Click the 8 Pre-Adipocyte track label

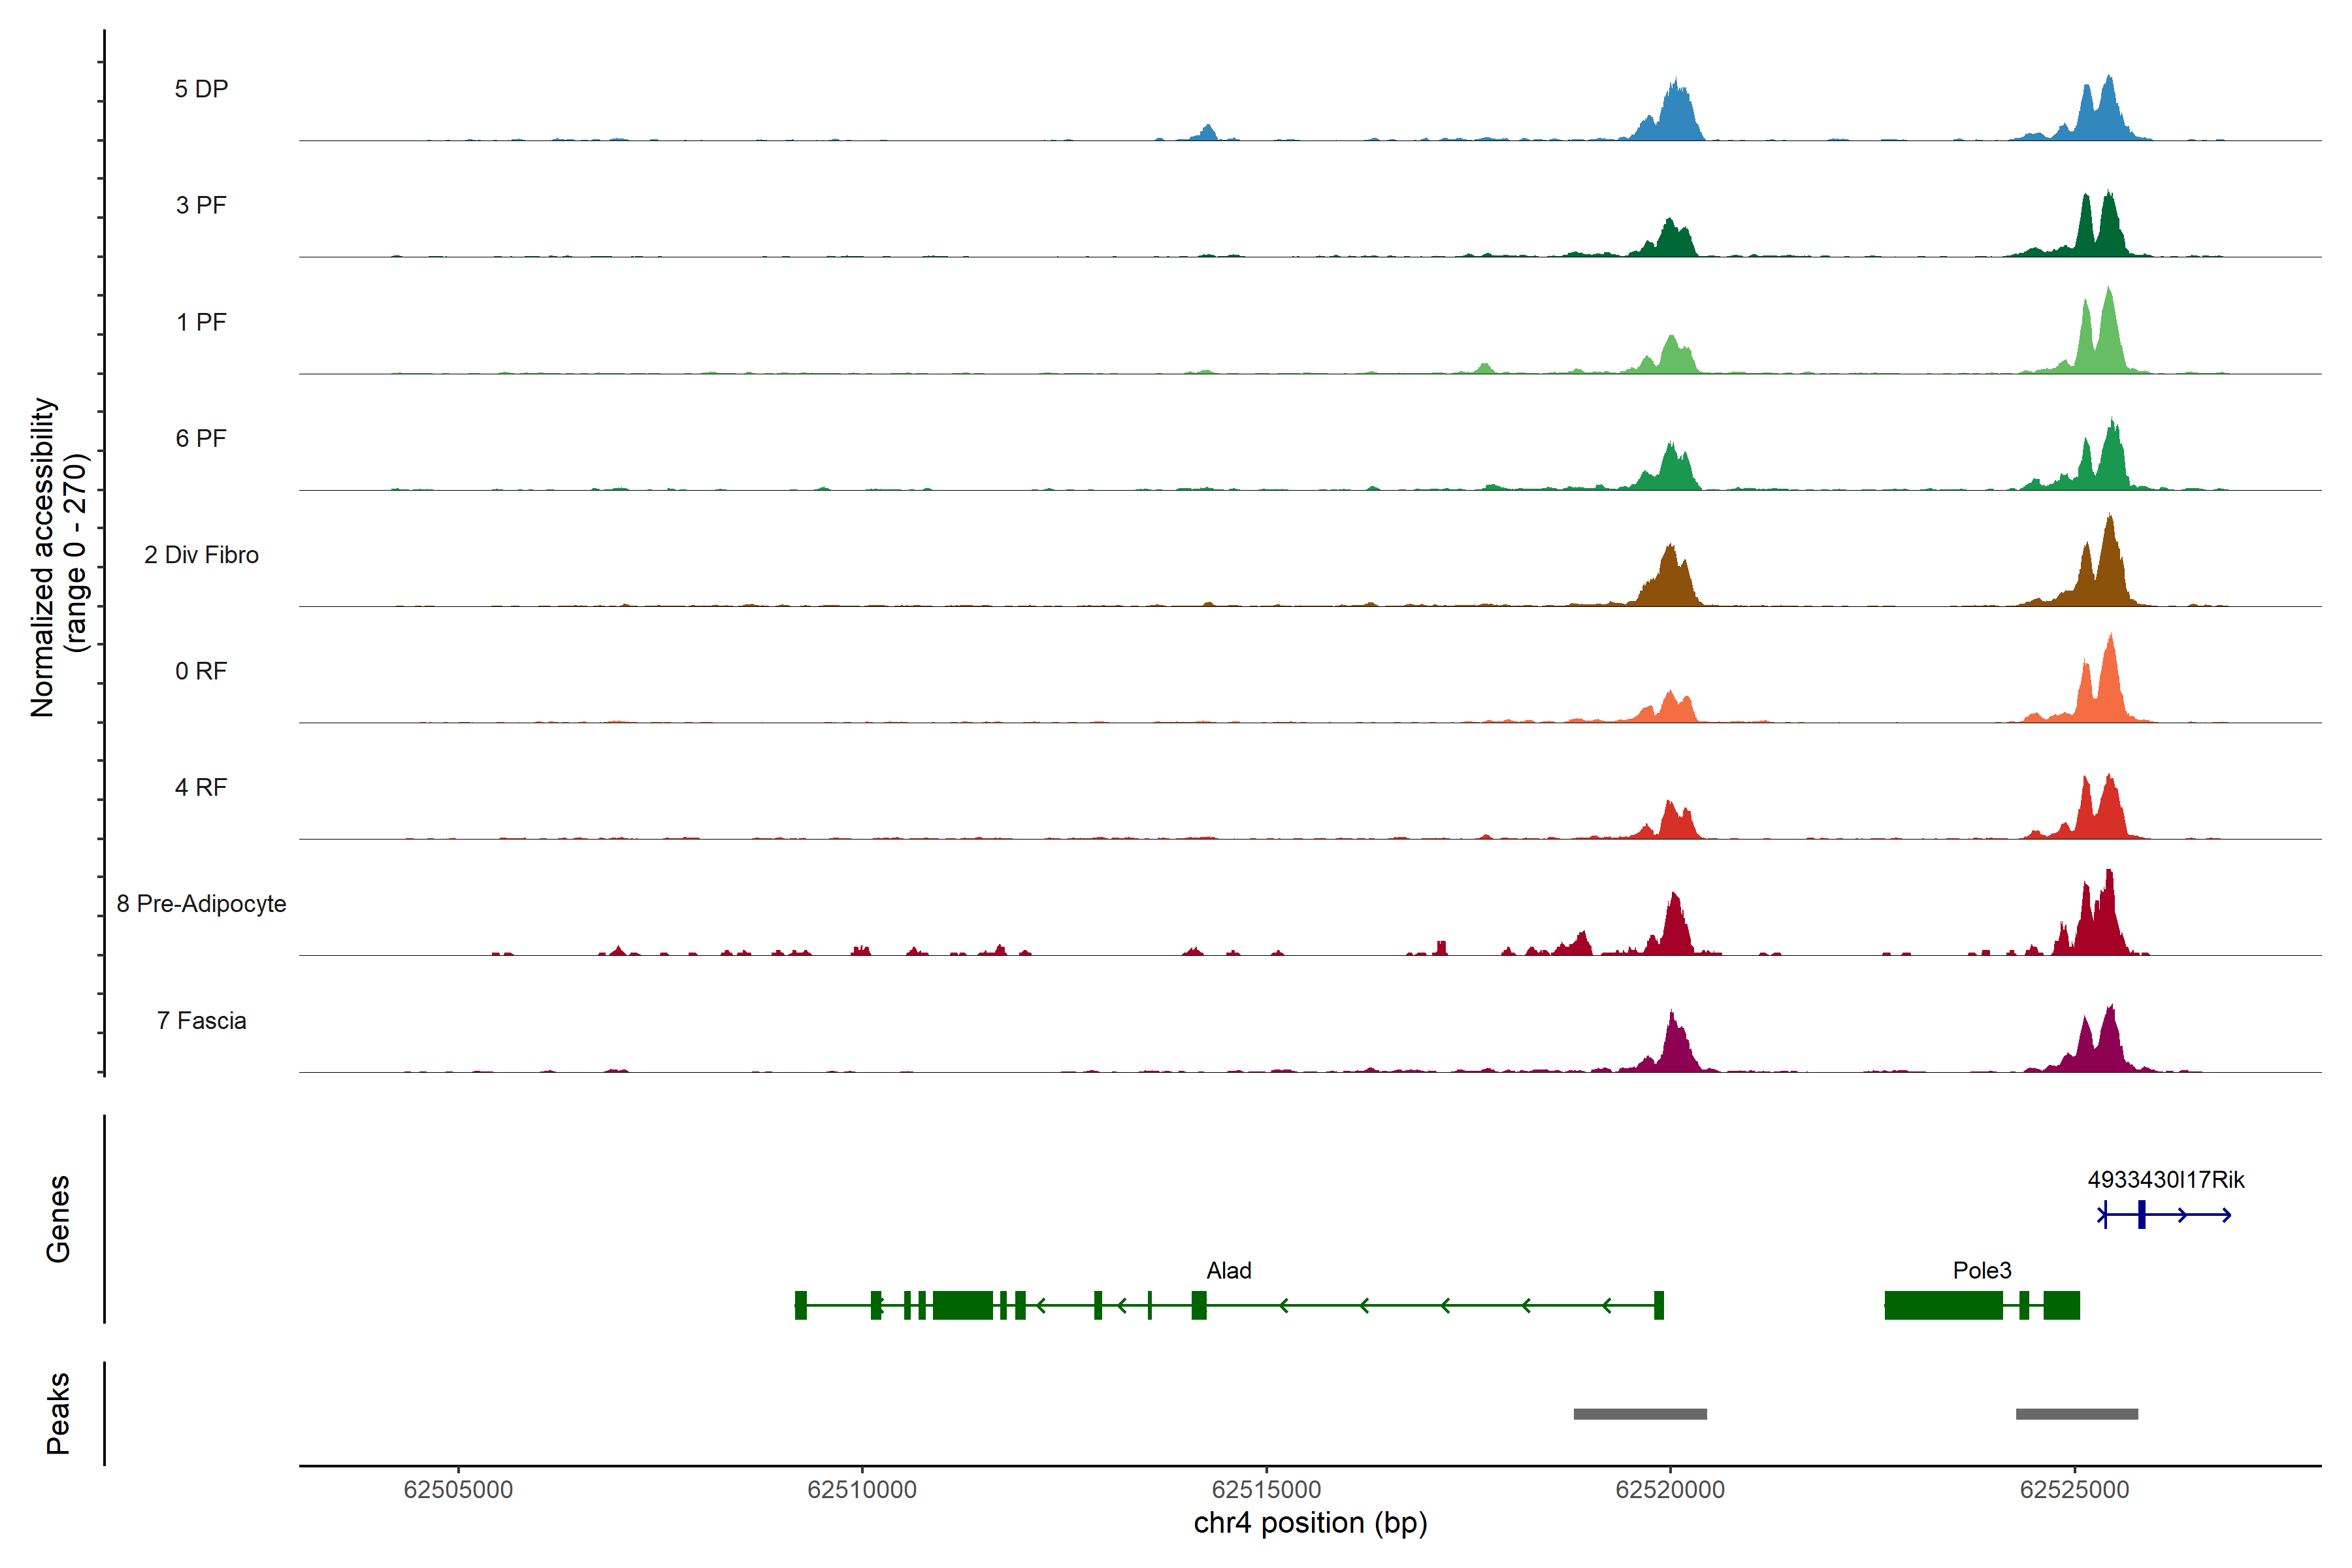201,904
